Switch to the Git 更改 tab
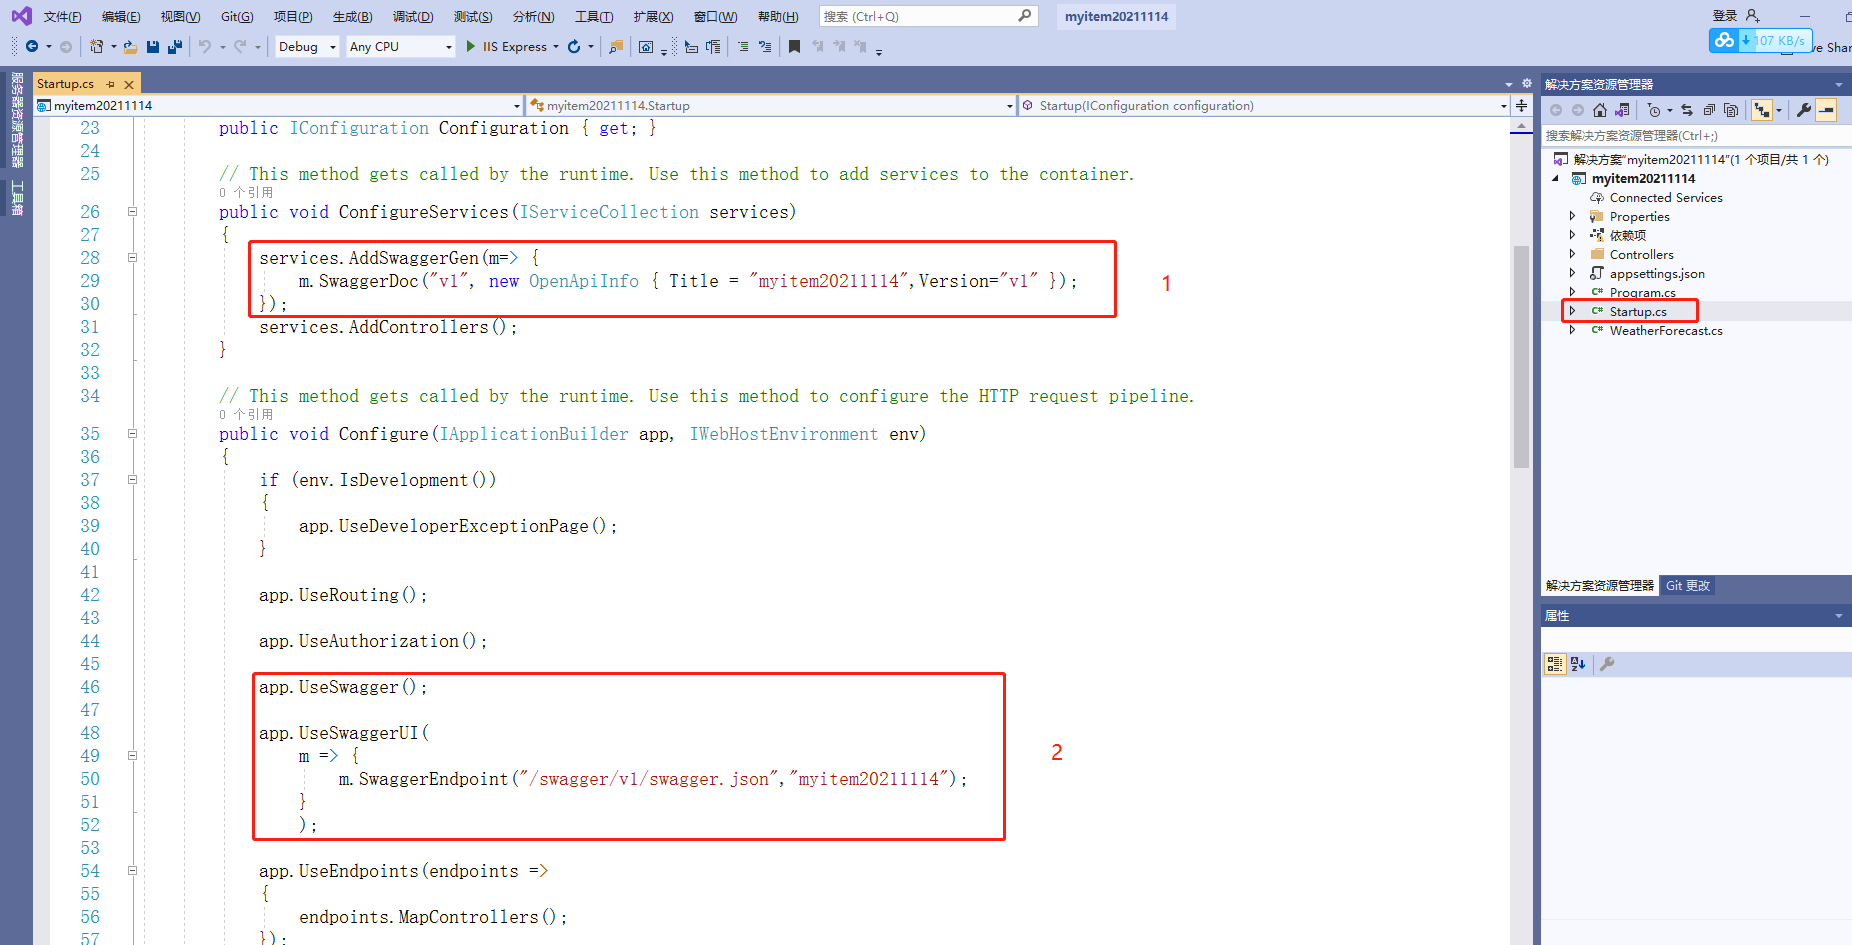 pos(1688,585)
